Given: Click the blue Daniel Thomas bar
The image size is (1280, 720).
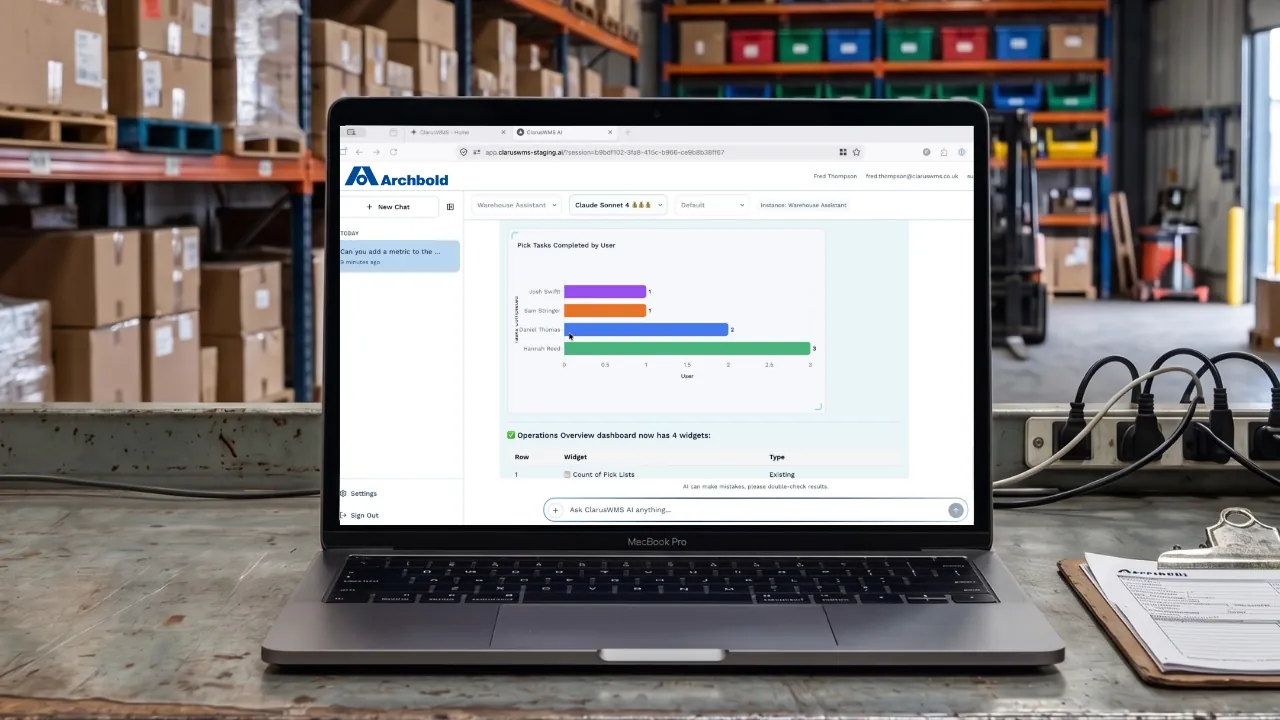Looking at the screenshot, I should point(646,329).
